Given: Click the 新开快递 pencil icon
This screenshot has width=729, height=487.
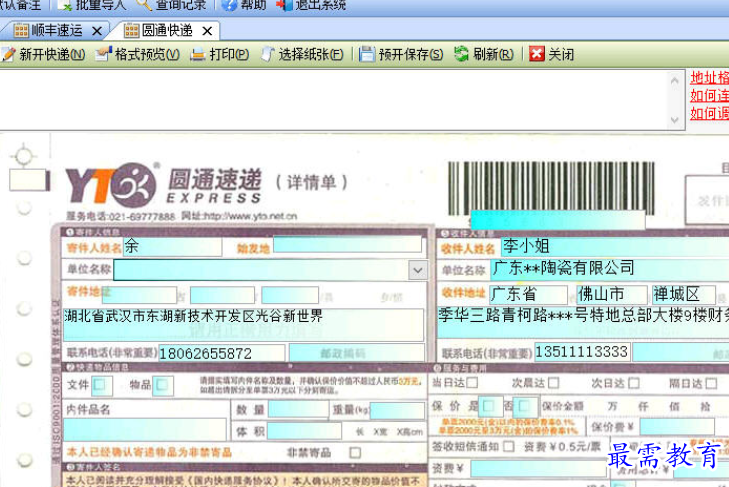Looking at the screenshot, I should tap(8, 54).
